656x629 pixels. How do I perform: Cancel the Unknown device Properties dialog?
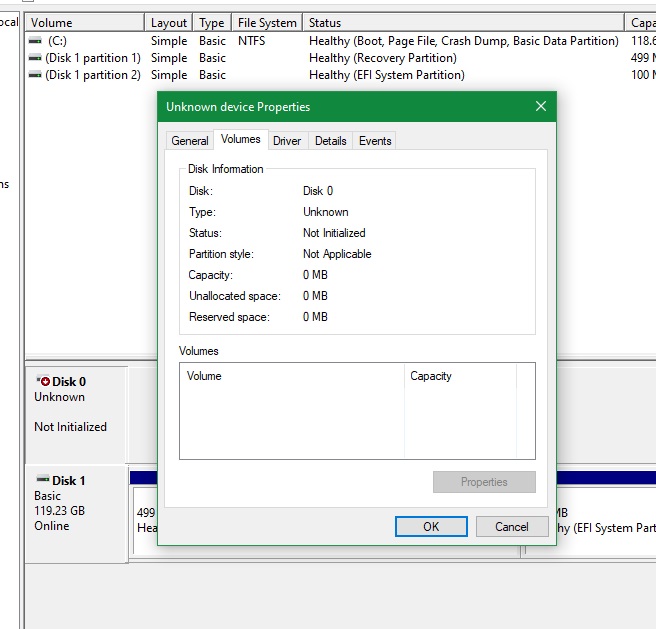point(512,526)
